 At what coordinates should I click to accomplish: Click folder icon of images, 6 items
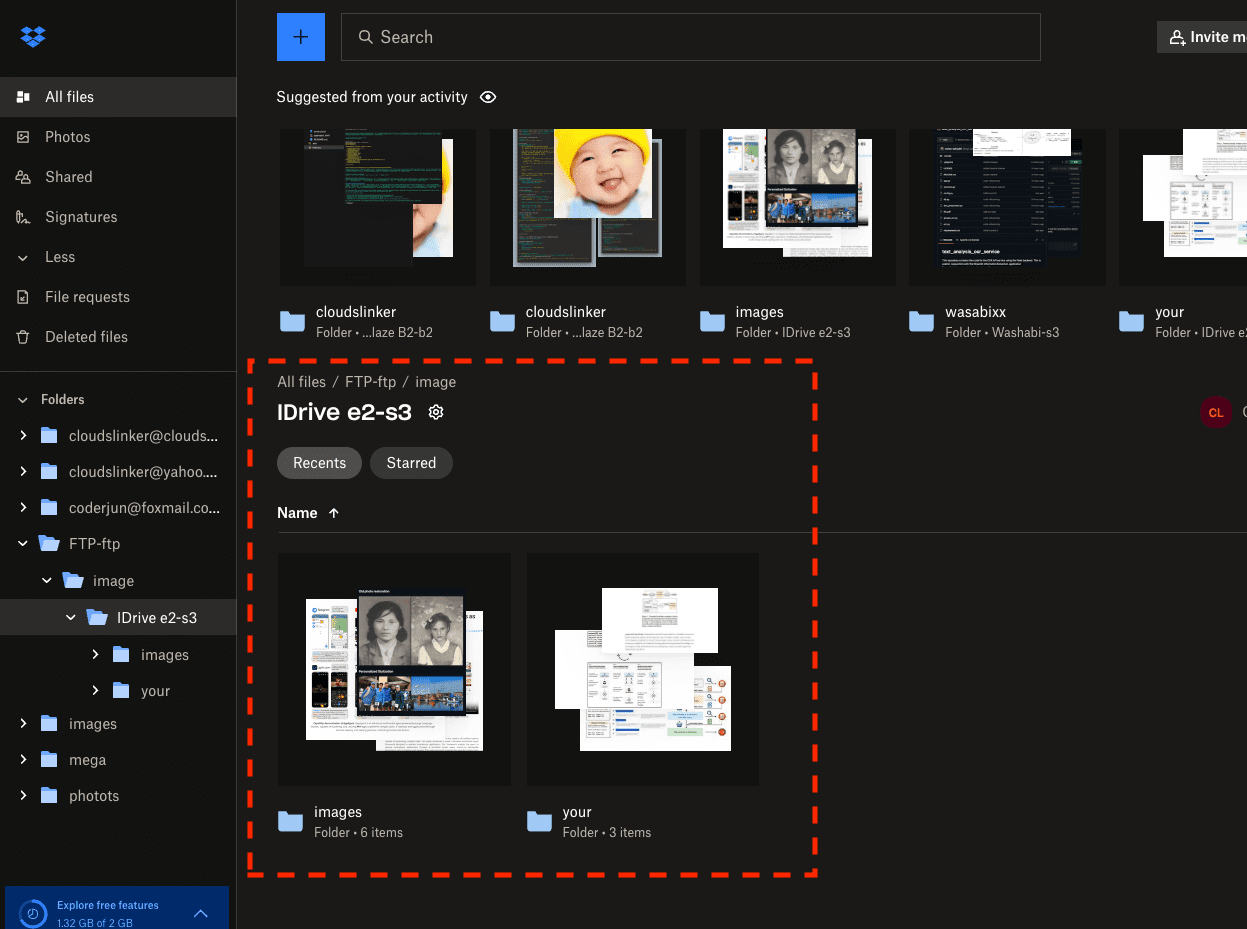pyautogui.click(x=290, y=822)
